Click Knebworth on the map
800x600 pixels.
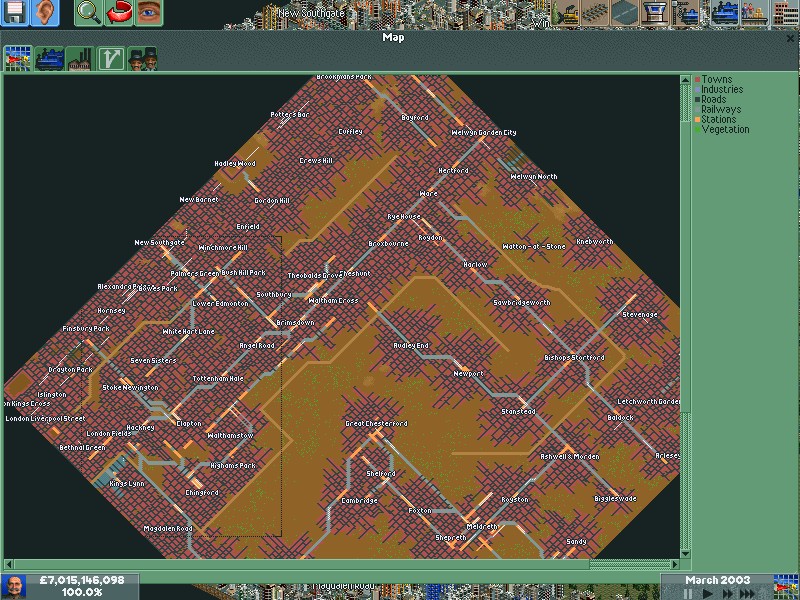point(594,241)
